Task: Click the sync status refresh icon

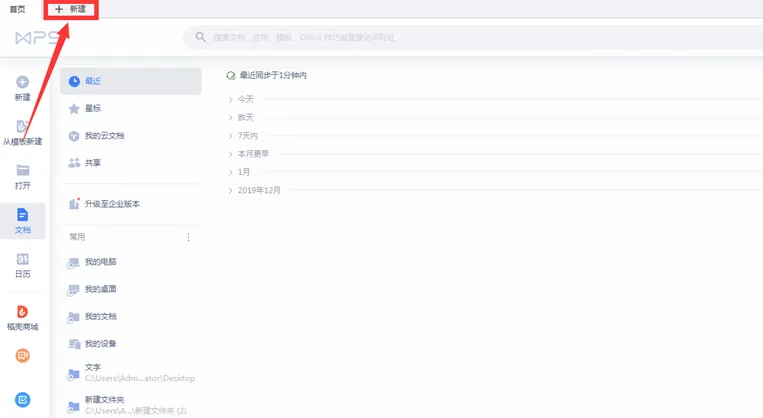Action: click(x=231, y=75)
